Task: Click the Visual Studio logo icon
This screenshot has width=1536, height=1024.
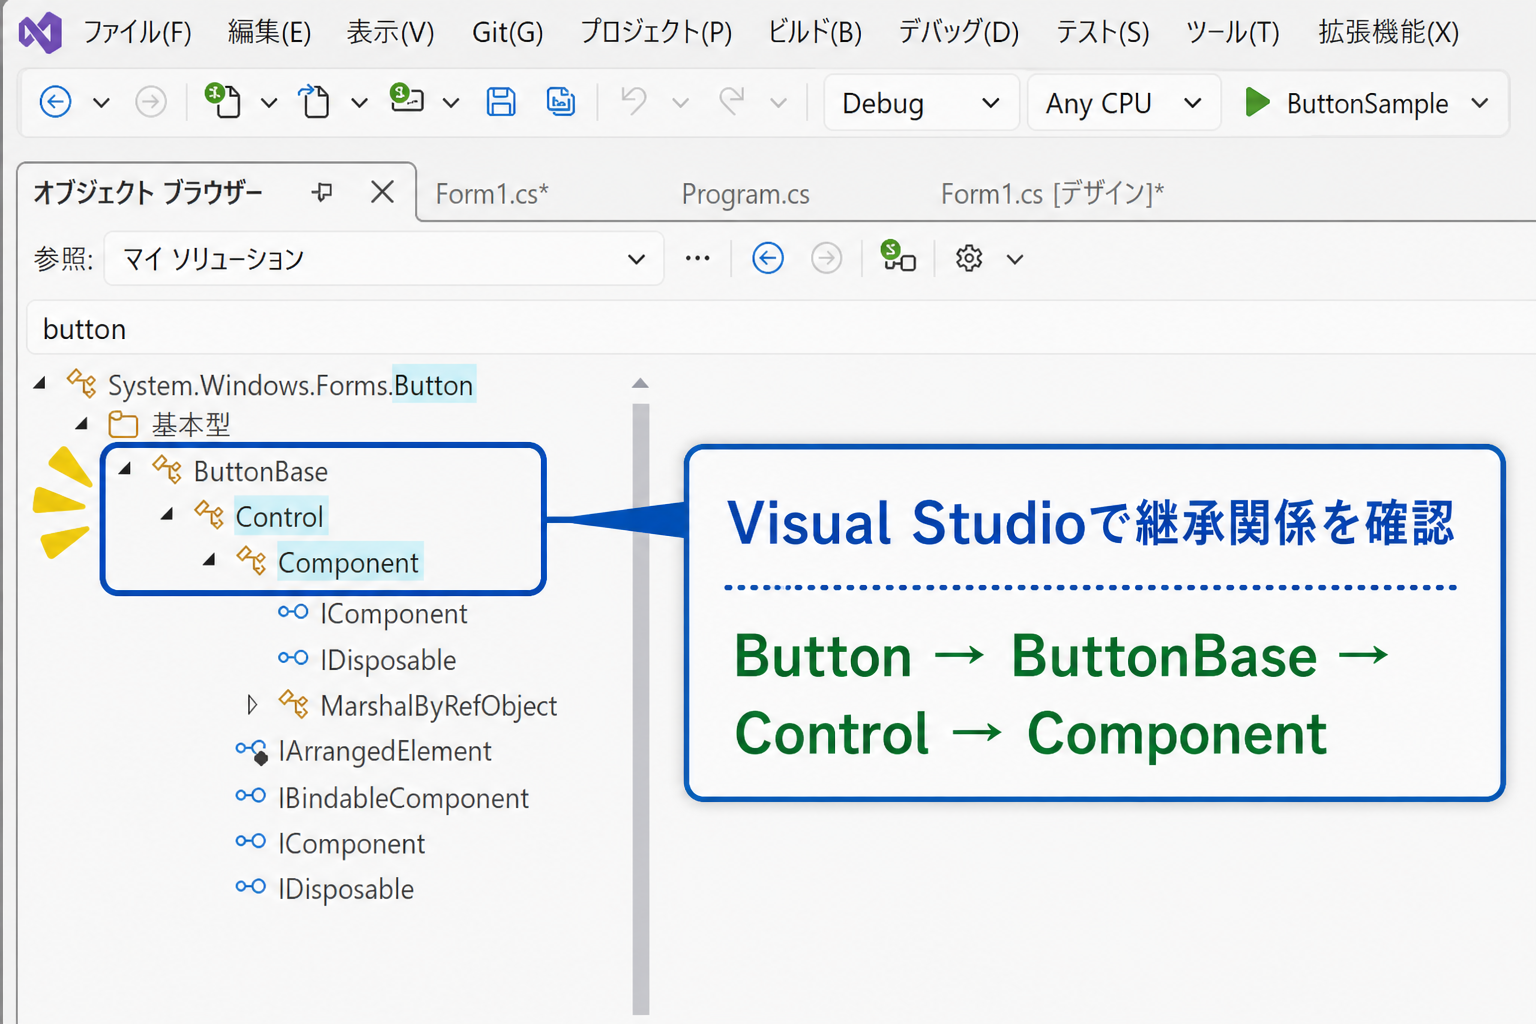Action: [x=40, y=33]
